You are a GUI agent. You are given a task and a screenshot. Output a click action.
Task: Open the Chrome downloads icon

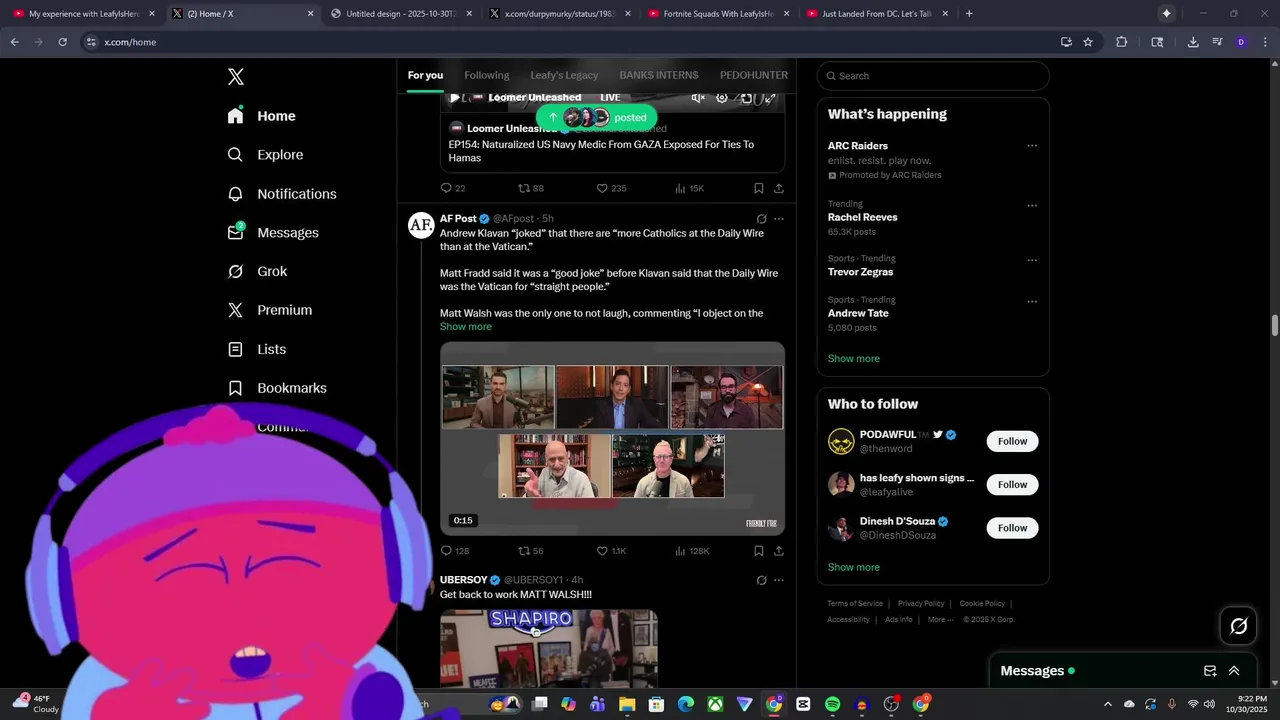click(1193, 42)
